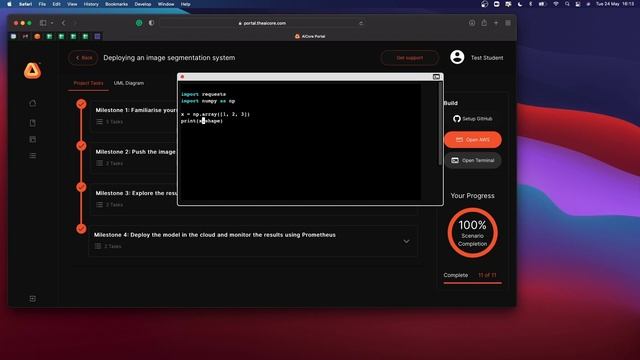
Task: Switch to the UML Diagram tab
Action: point(129,83)
